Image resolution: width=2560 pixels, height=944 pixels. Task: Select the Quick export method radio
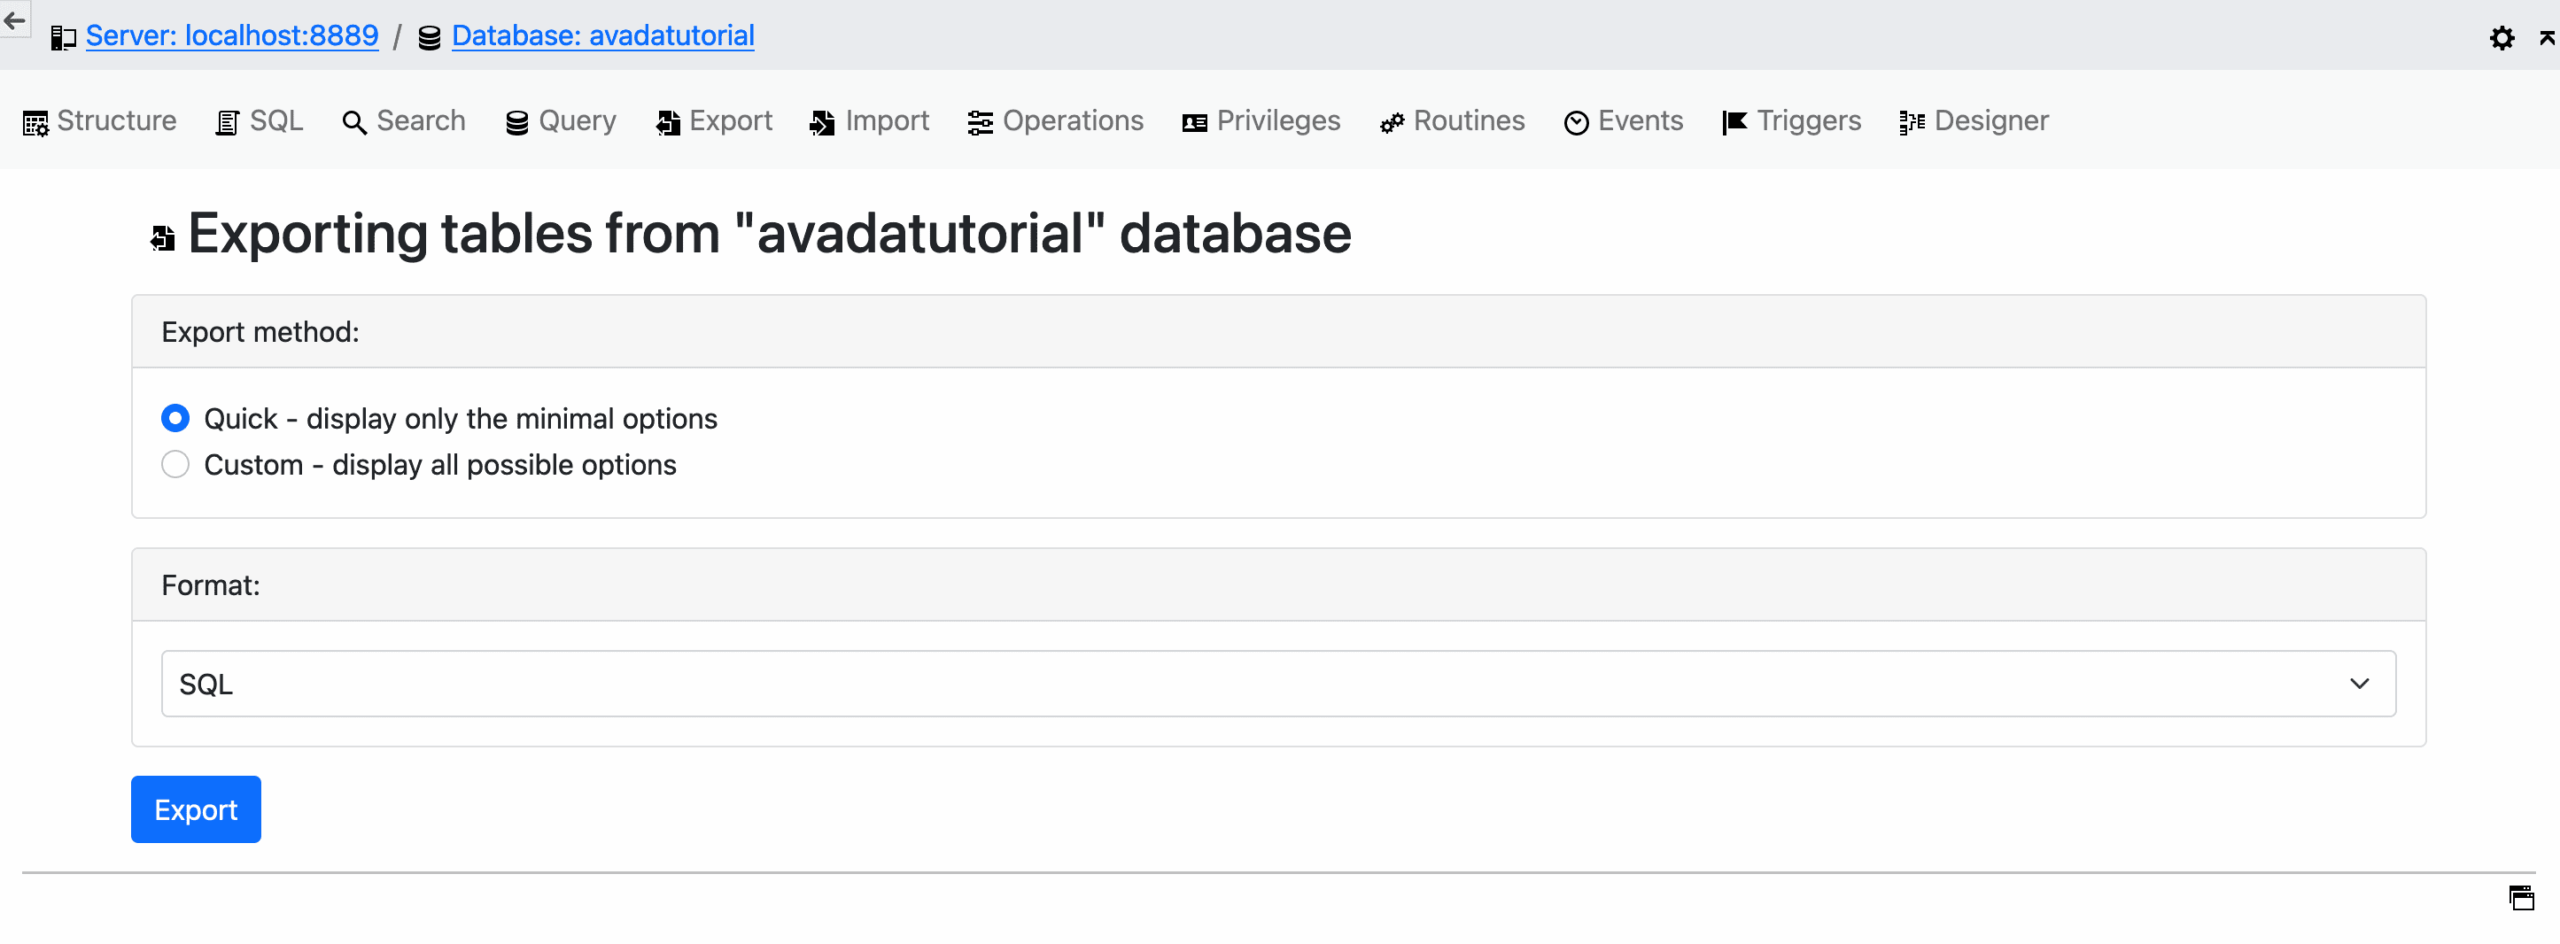[x=175, y=418]
